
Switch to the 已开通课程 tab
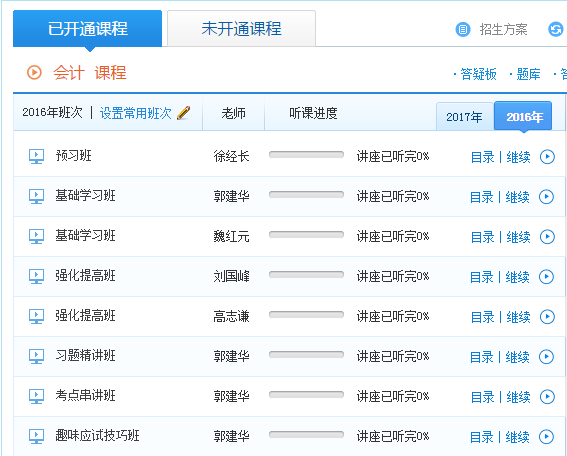pyautogui.click(x=88, y=29)
